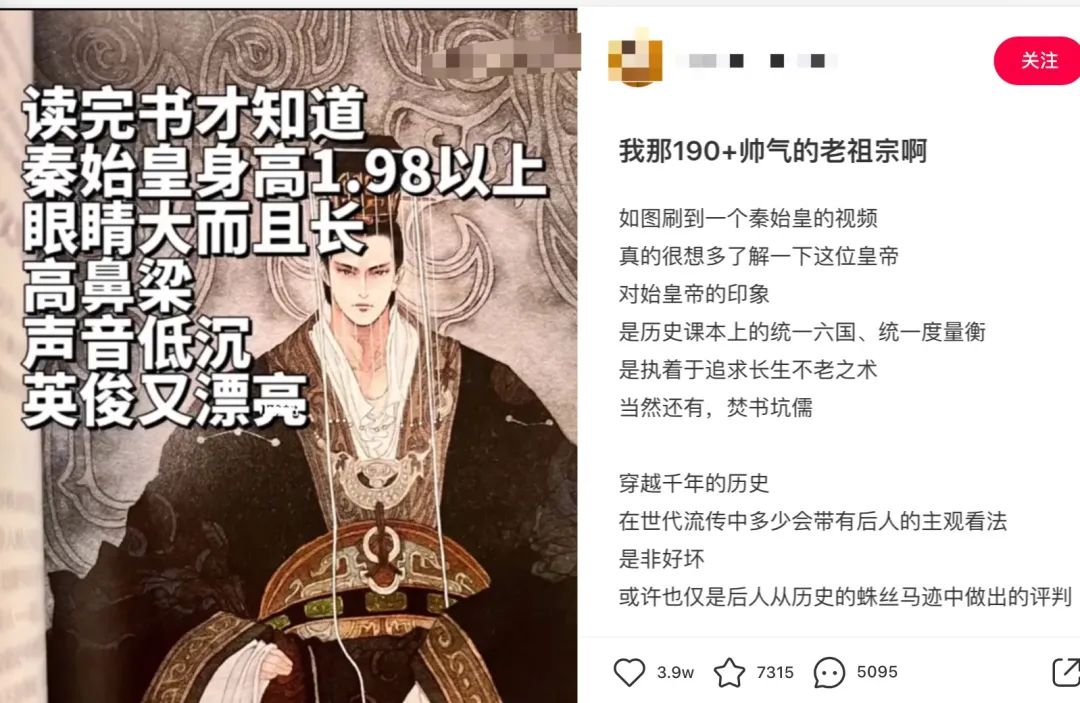Select the text line 当然还有，焚书坑儒
This screenshot has height=703, width=1080.
click(716, 408)
